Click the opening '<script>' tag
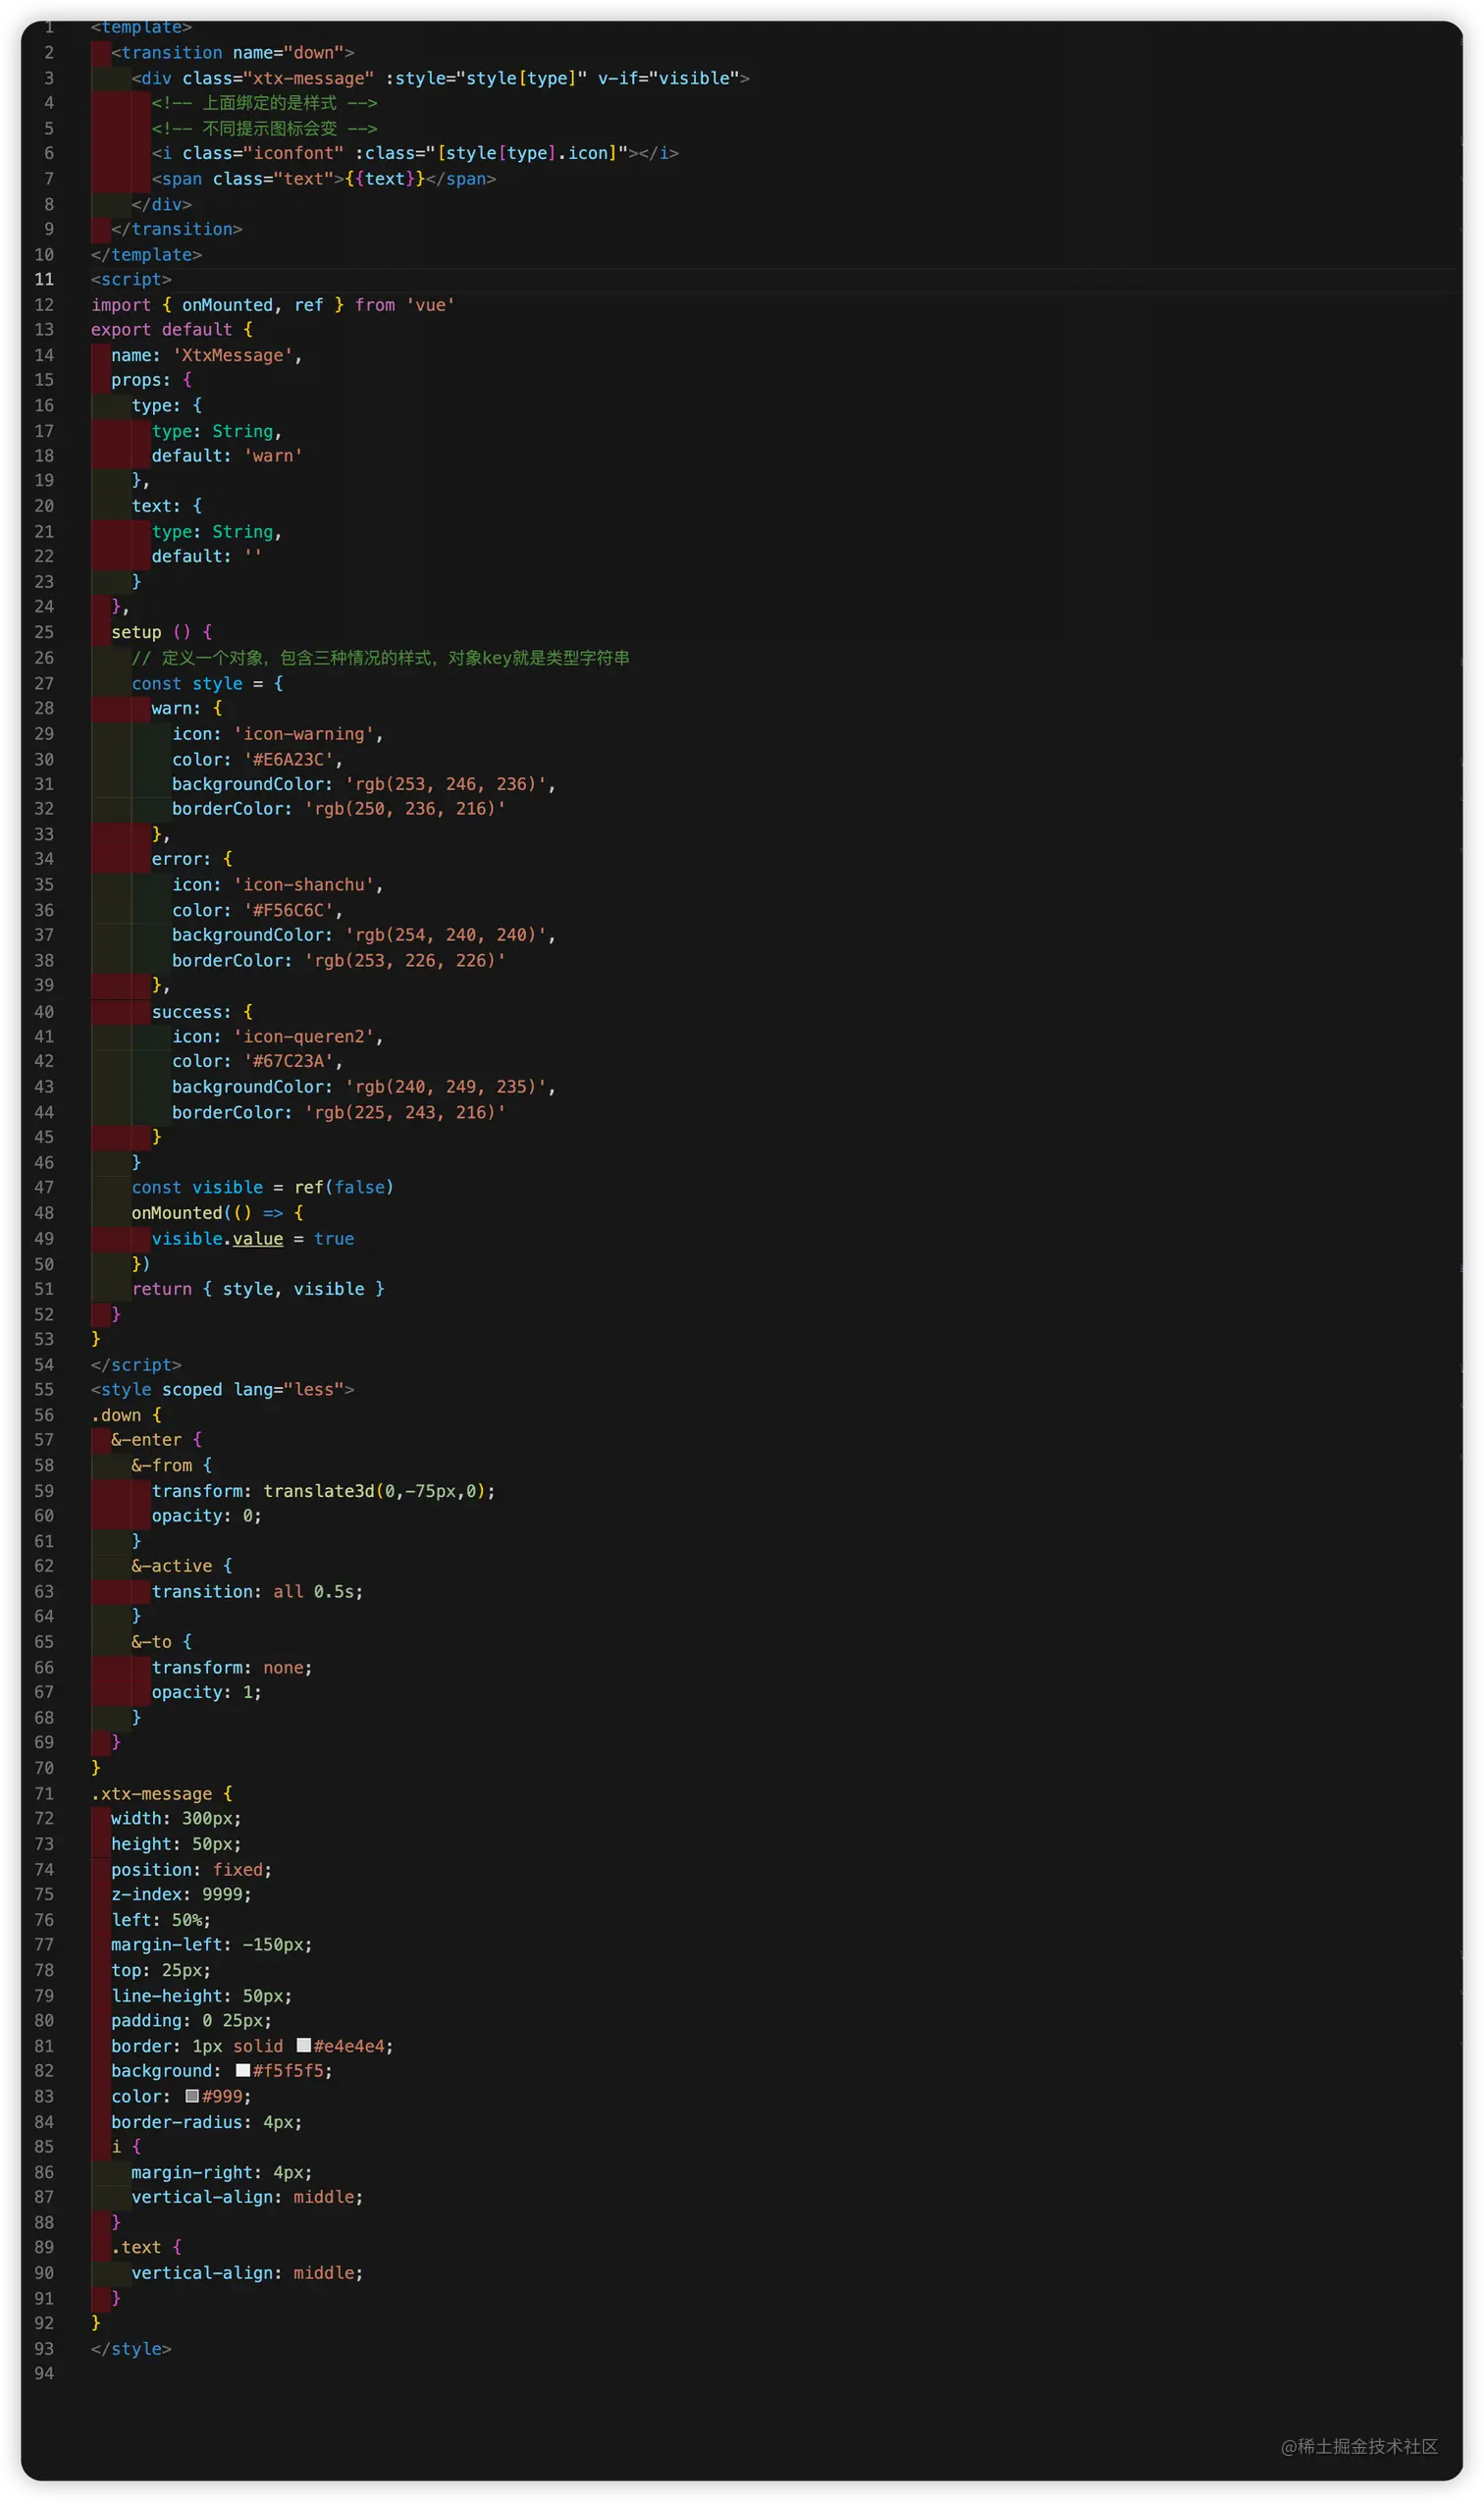Viewport: 1484px width, 2502px height. [131, 279]
